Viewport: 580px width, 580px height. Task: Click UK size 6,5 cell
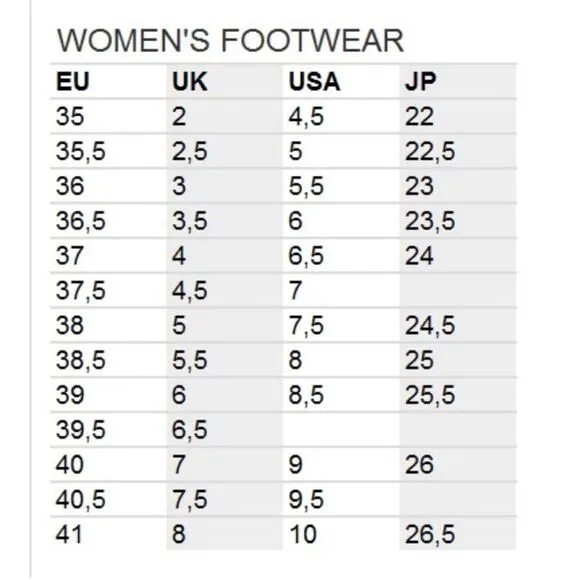coord(225,430)
